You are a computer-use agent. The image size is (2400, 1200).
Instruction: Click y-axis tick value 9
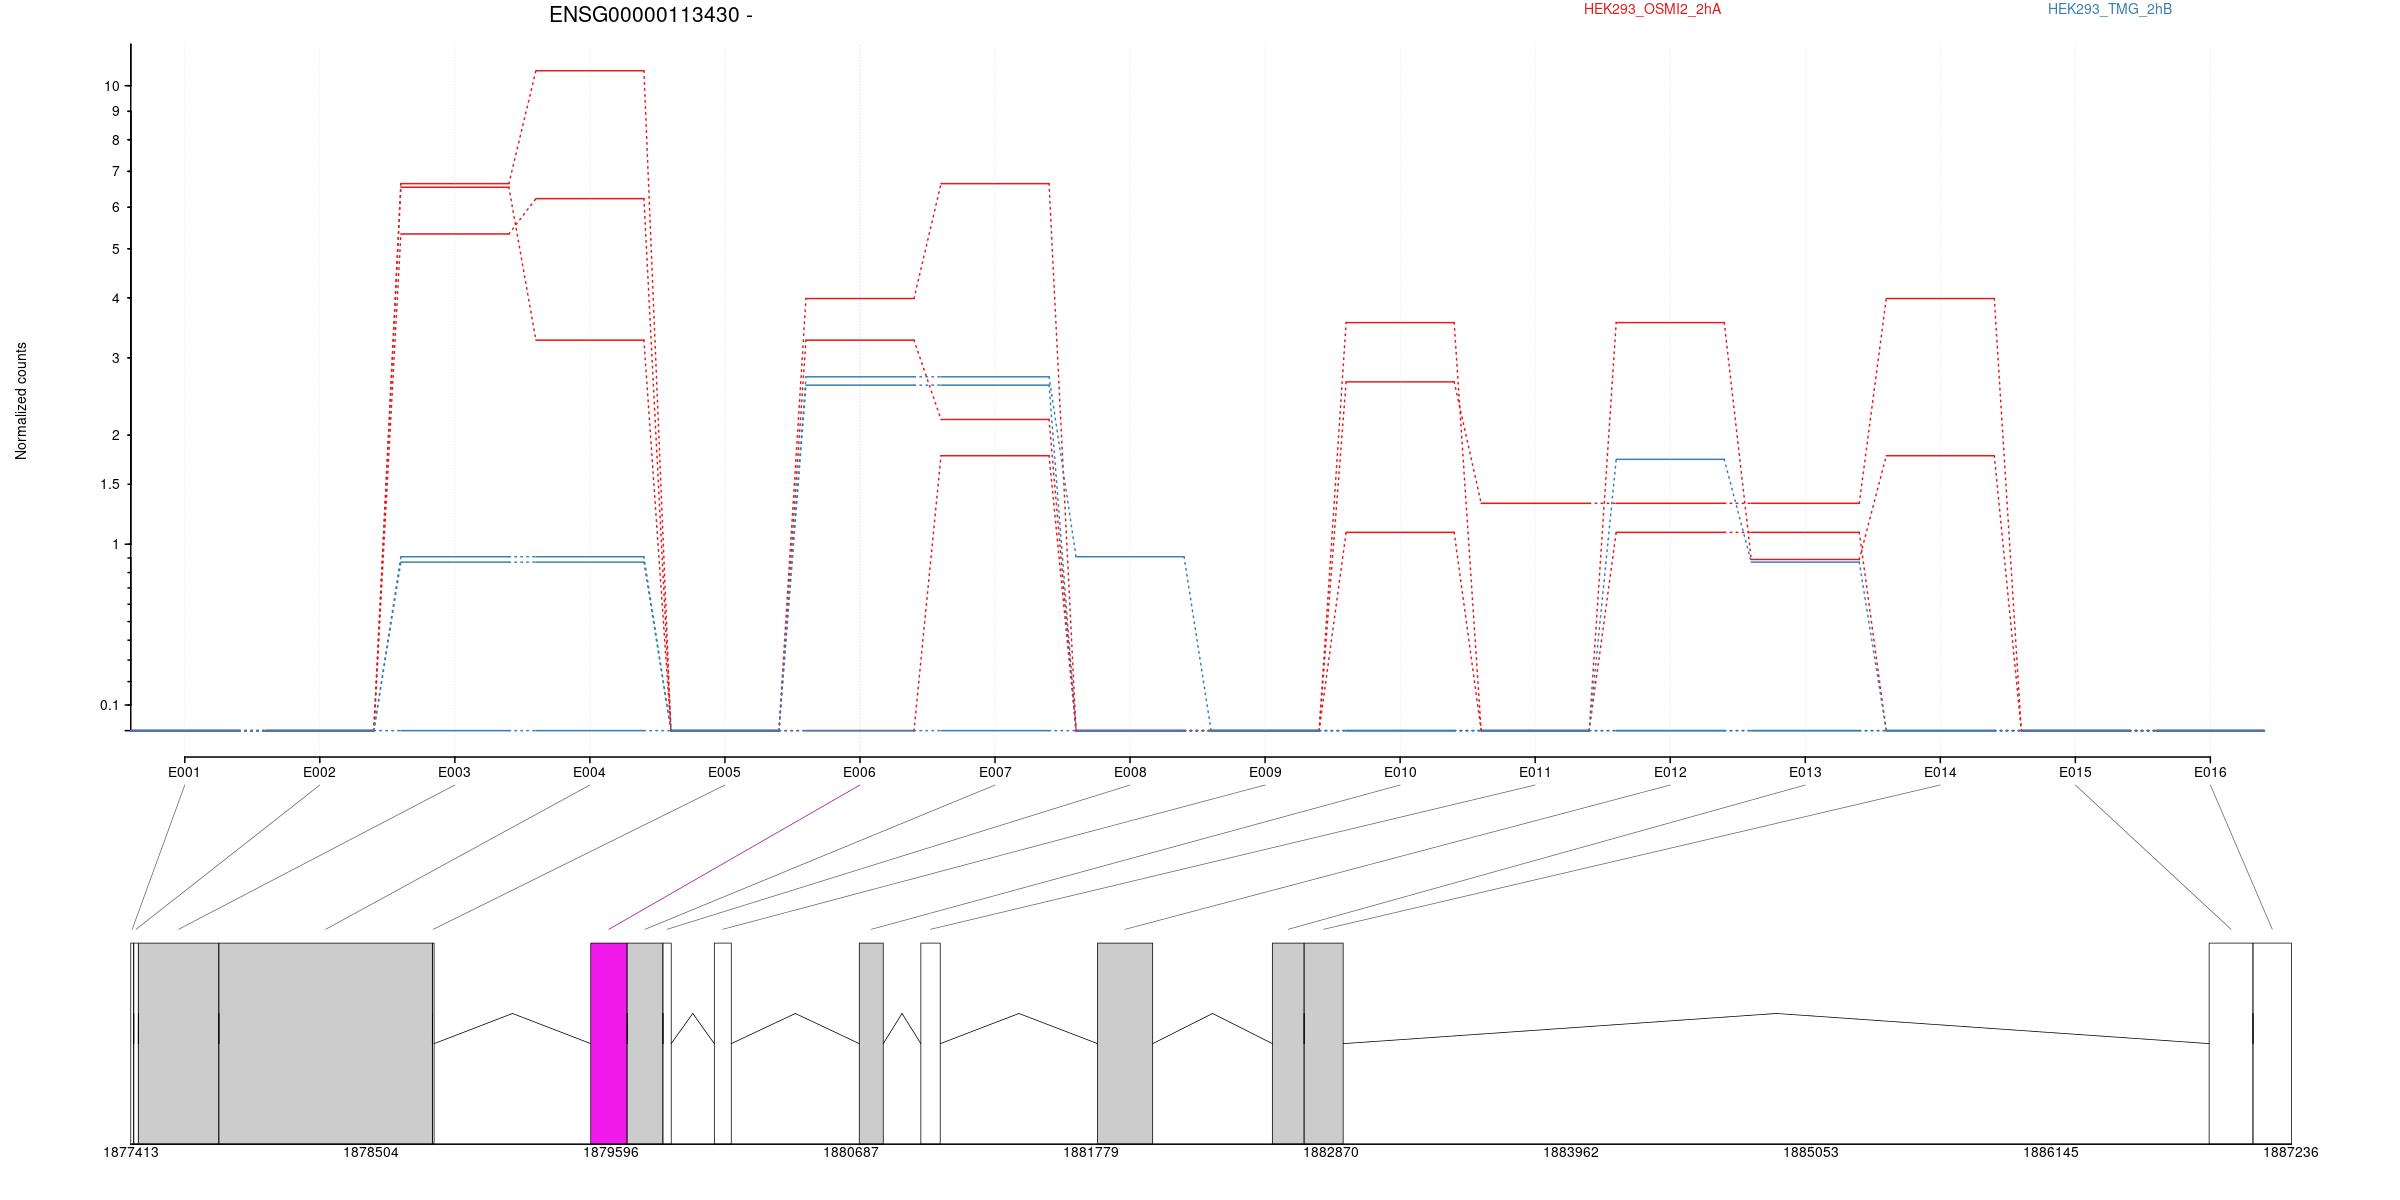115,111
